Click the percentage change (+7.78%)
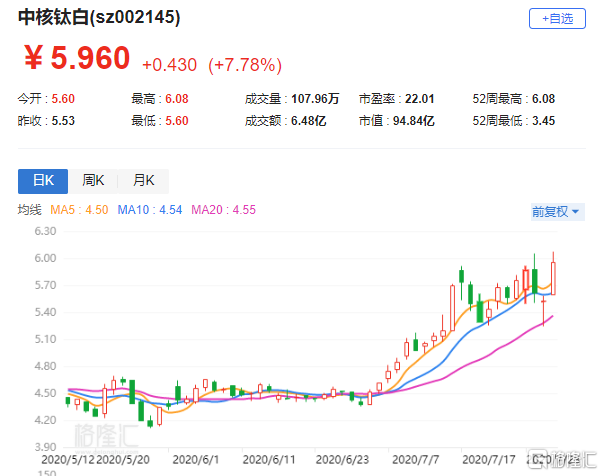The image size is (603, 476). 245,65
